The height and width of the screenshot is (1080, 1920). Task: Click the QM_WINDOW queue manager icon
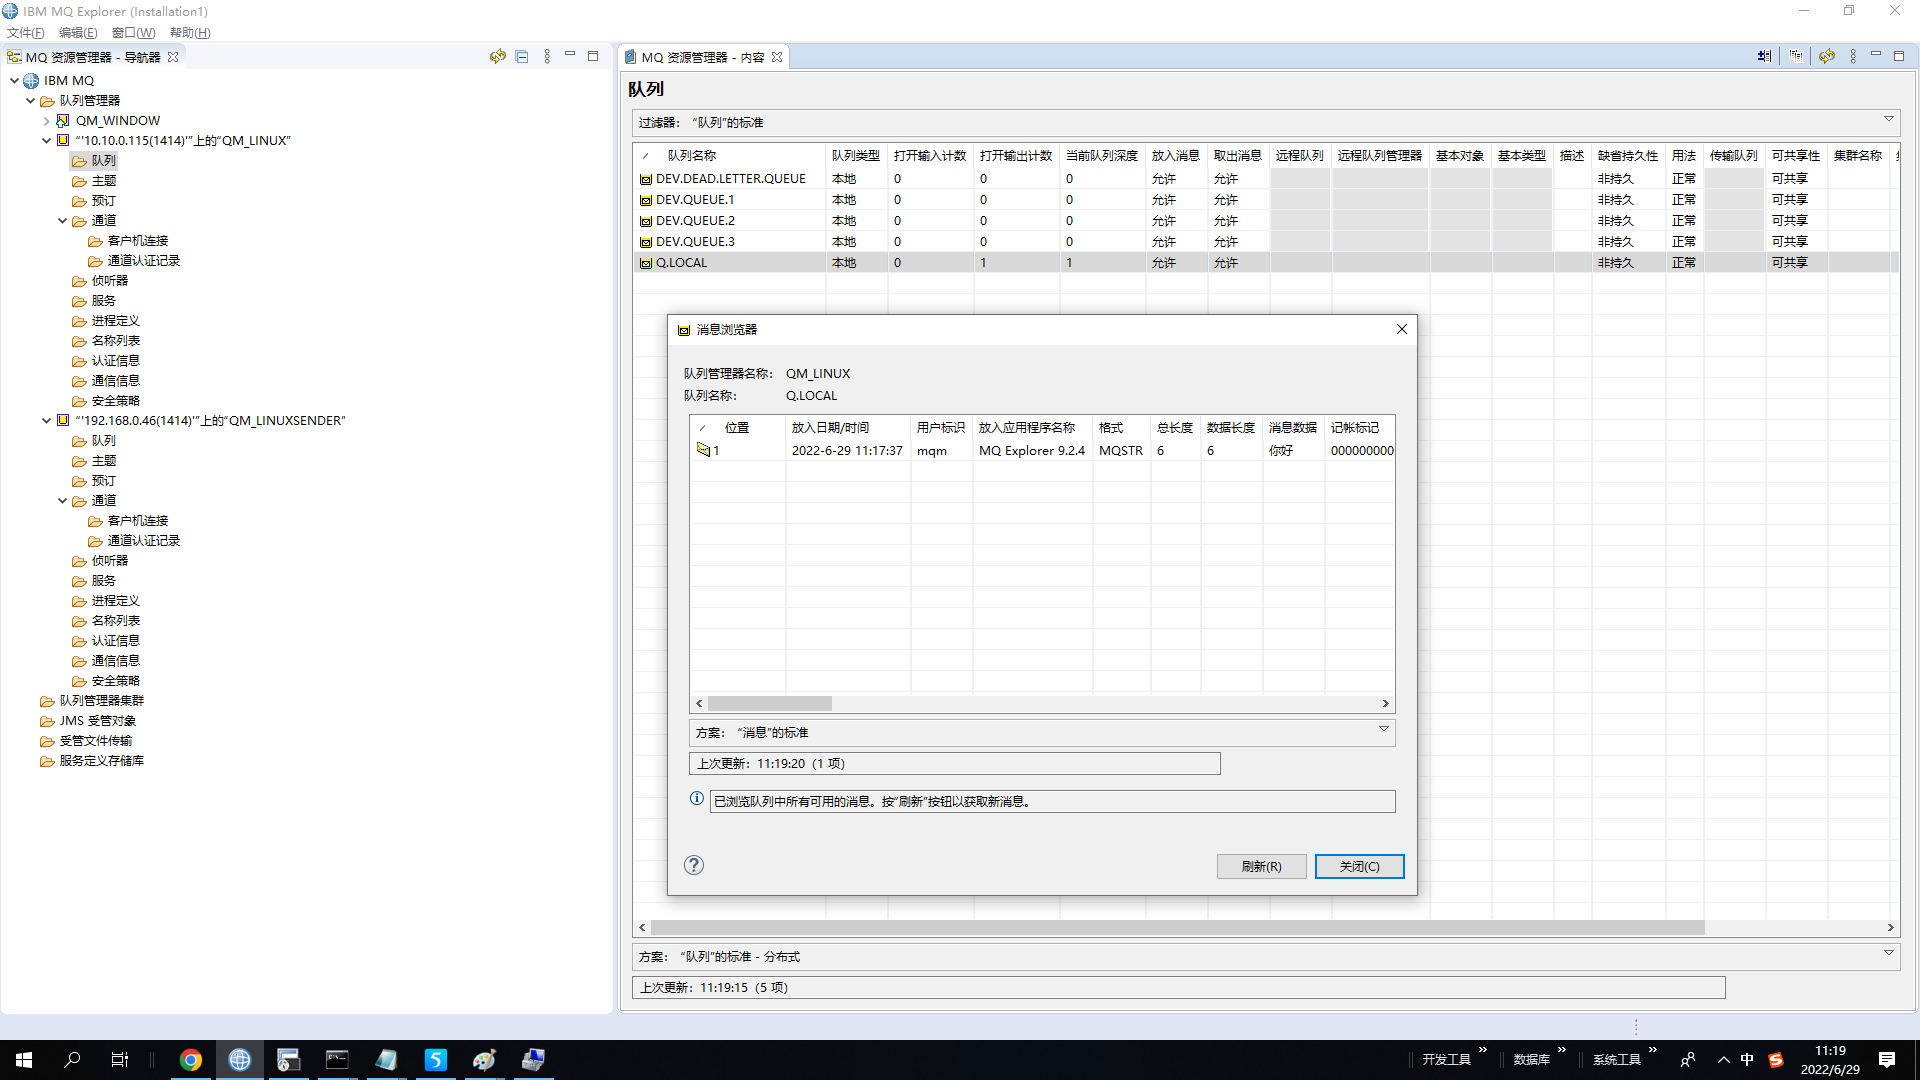coord(63,121)
